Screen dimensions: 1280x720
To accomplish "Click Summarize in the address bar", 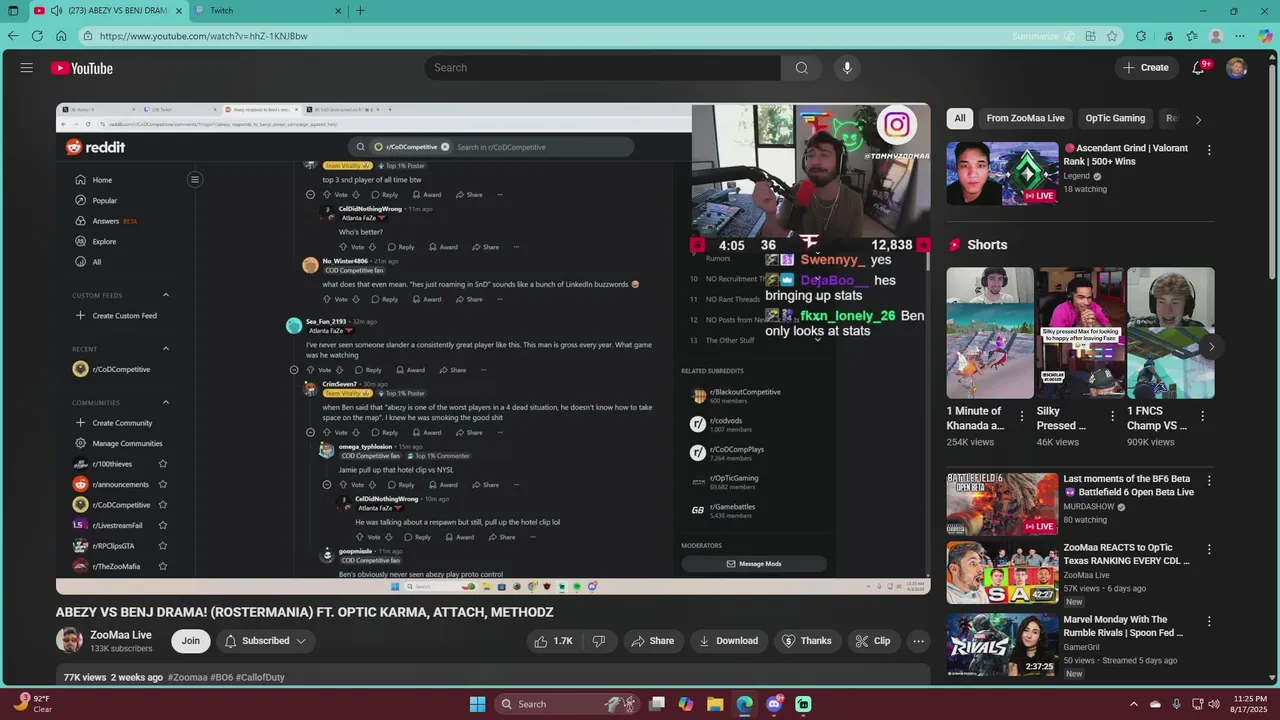I will click(x=1035, y=36).
